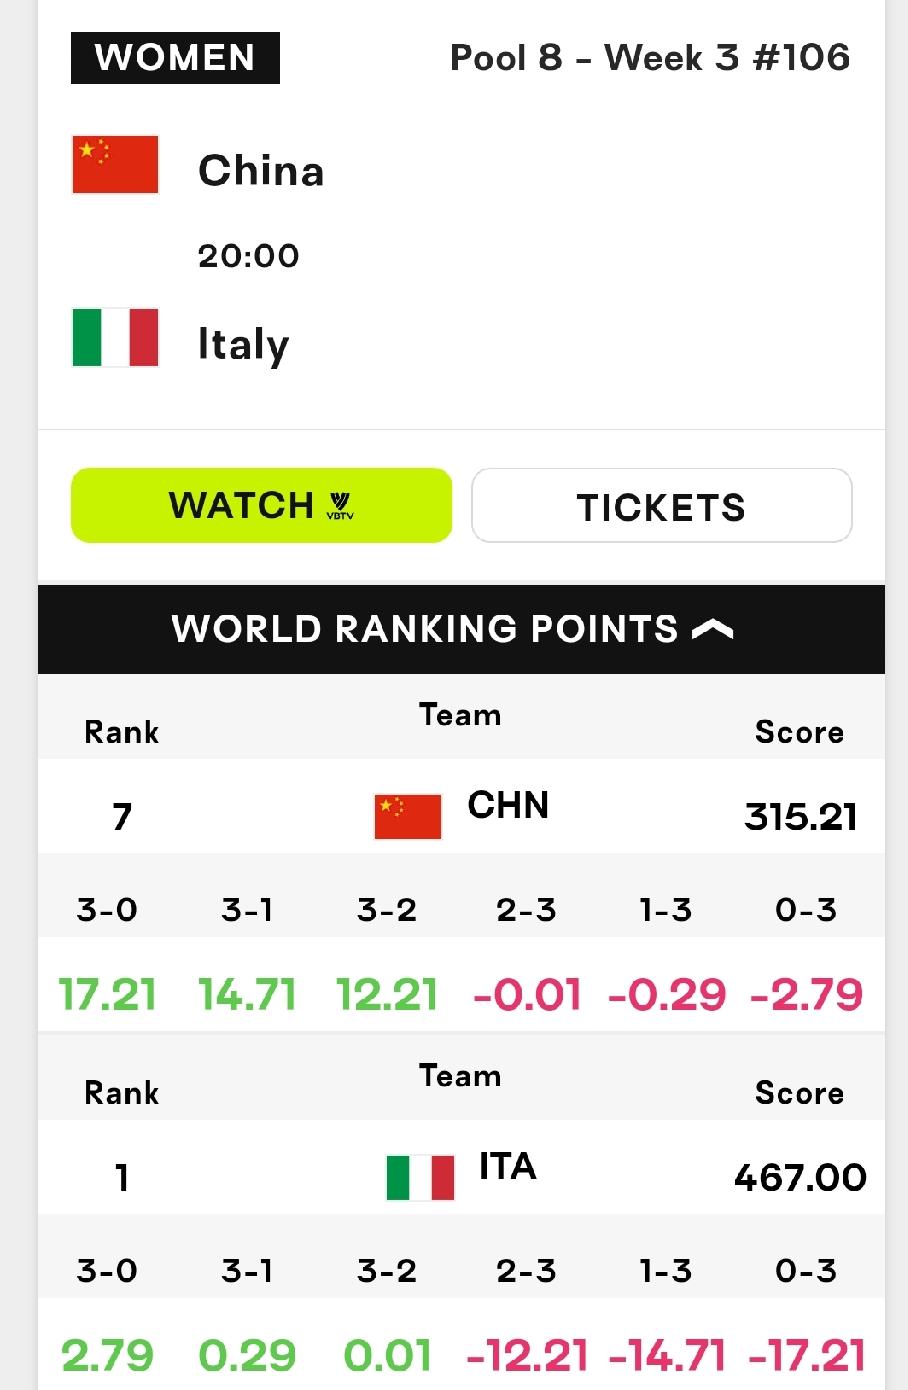Click the Italy flag in match header
The height and width of the screenshot is (1390, 908).
point(115,337)
